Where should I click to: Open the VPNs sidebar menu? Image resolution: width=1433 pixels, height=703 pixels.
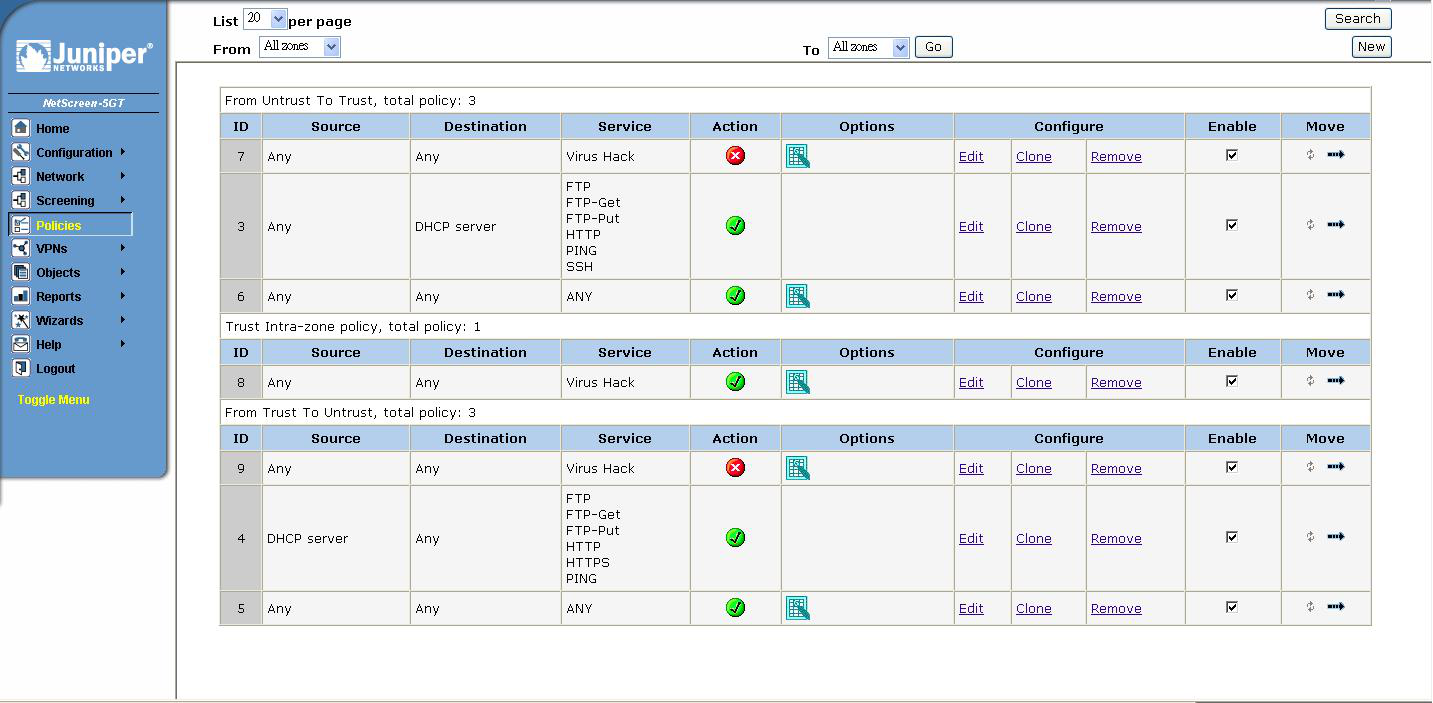pyautogui.click(x=52, y=249)
